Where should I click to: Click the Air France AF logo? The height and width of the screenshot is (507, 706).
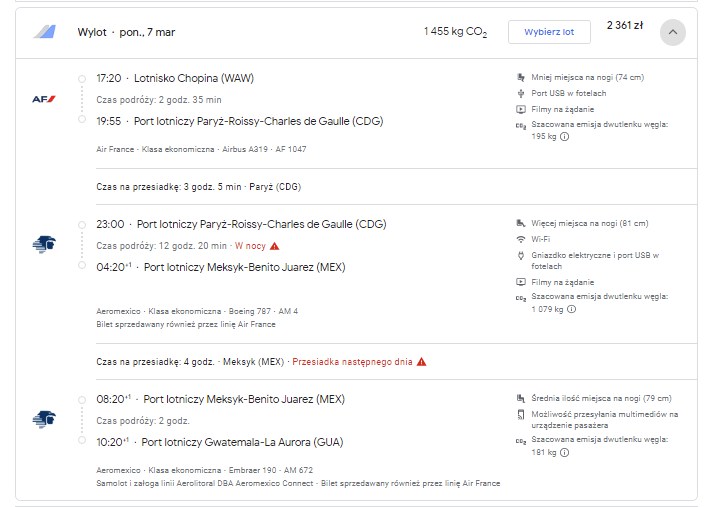pos(44,99)
